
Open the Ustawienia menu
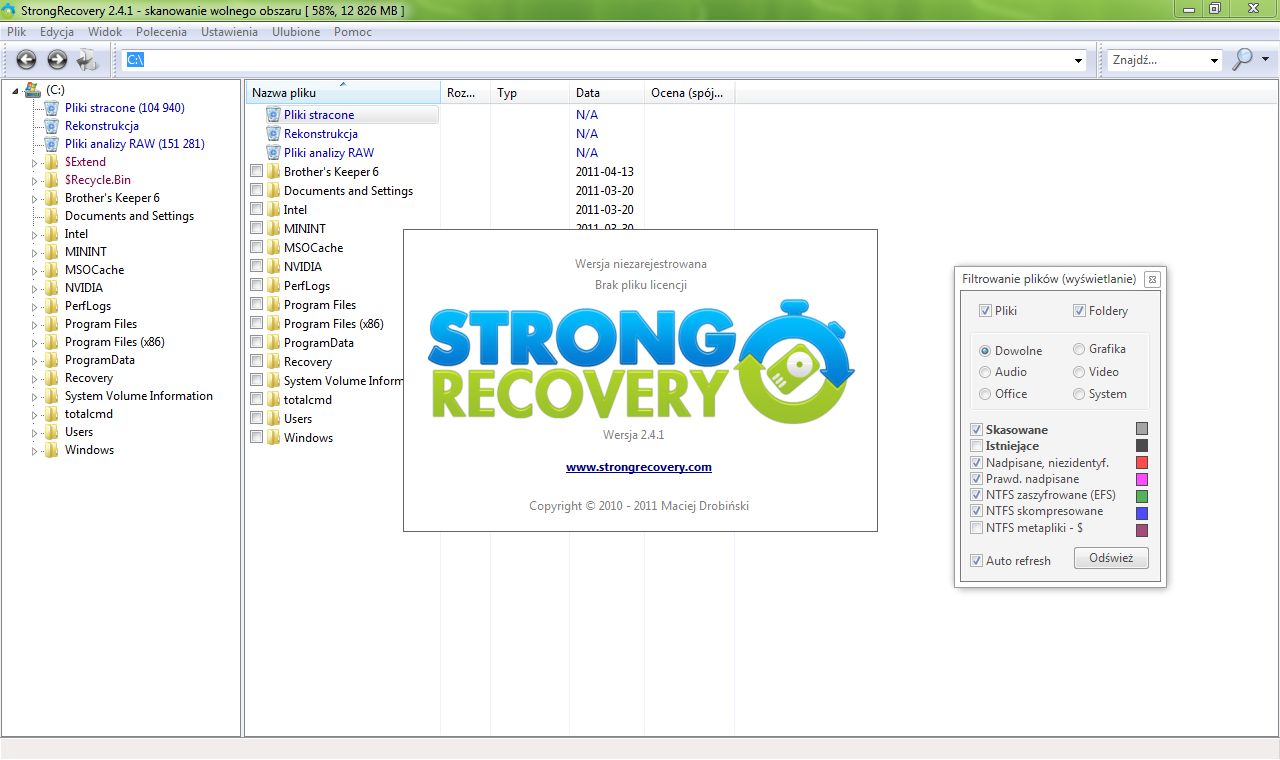pos(229,32)
